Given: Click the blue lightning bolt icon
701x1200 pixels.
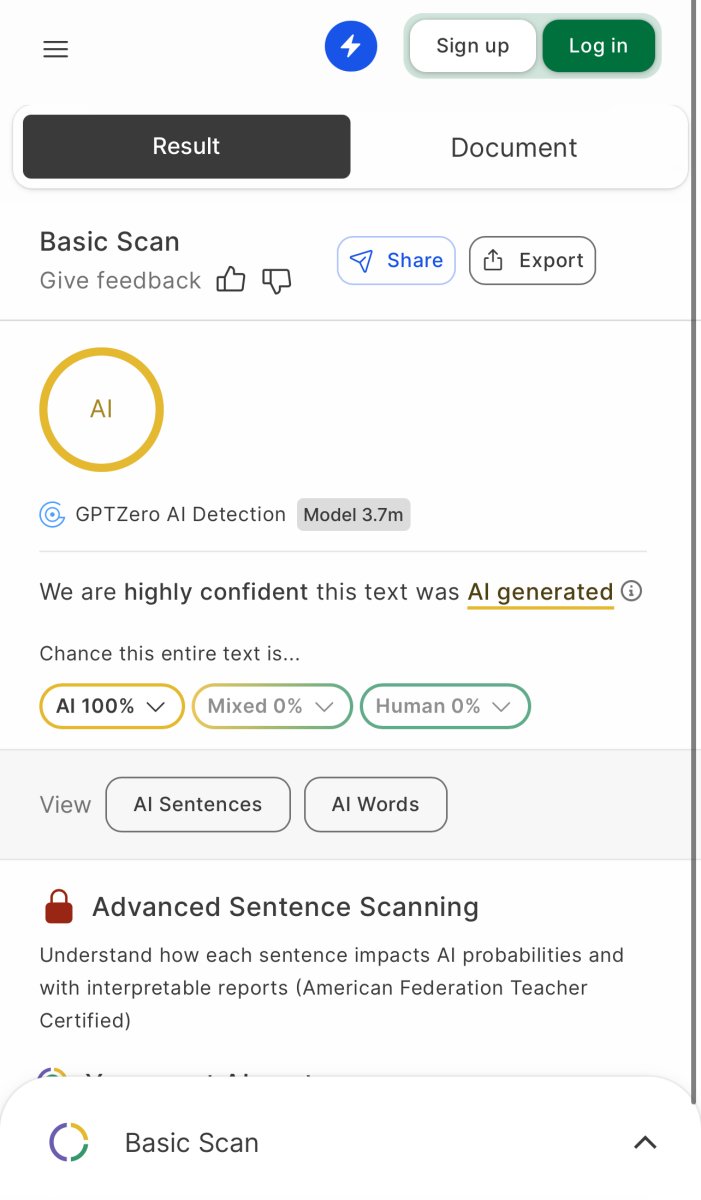Looking at the screenshot, I should [x=351, y=46].
